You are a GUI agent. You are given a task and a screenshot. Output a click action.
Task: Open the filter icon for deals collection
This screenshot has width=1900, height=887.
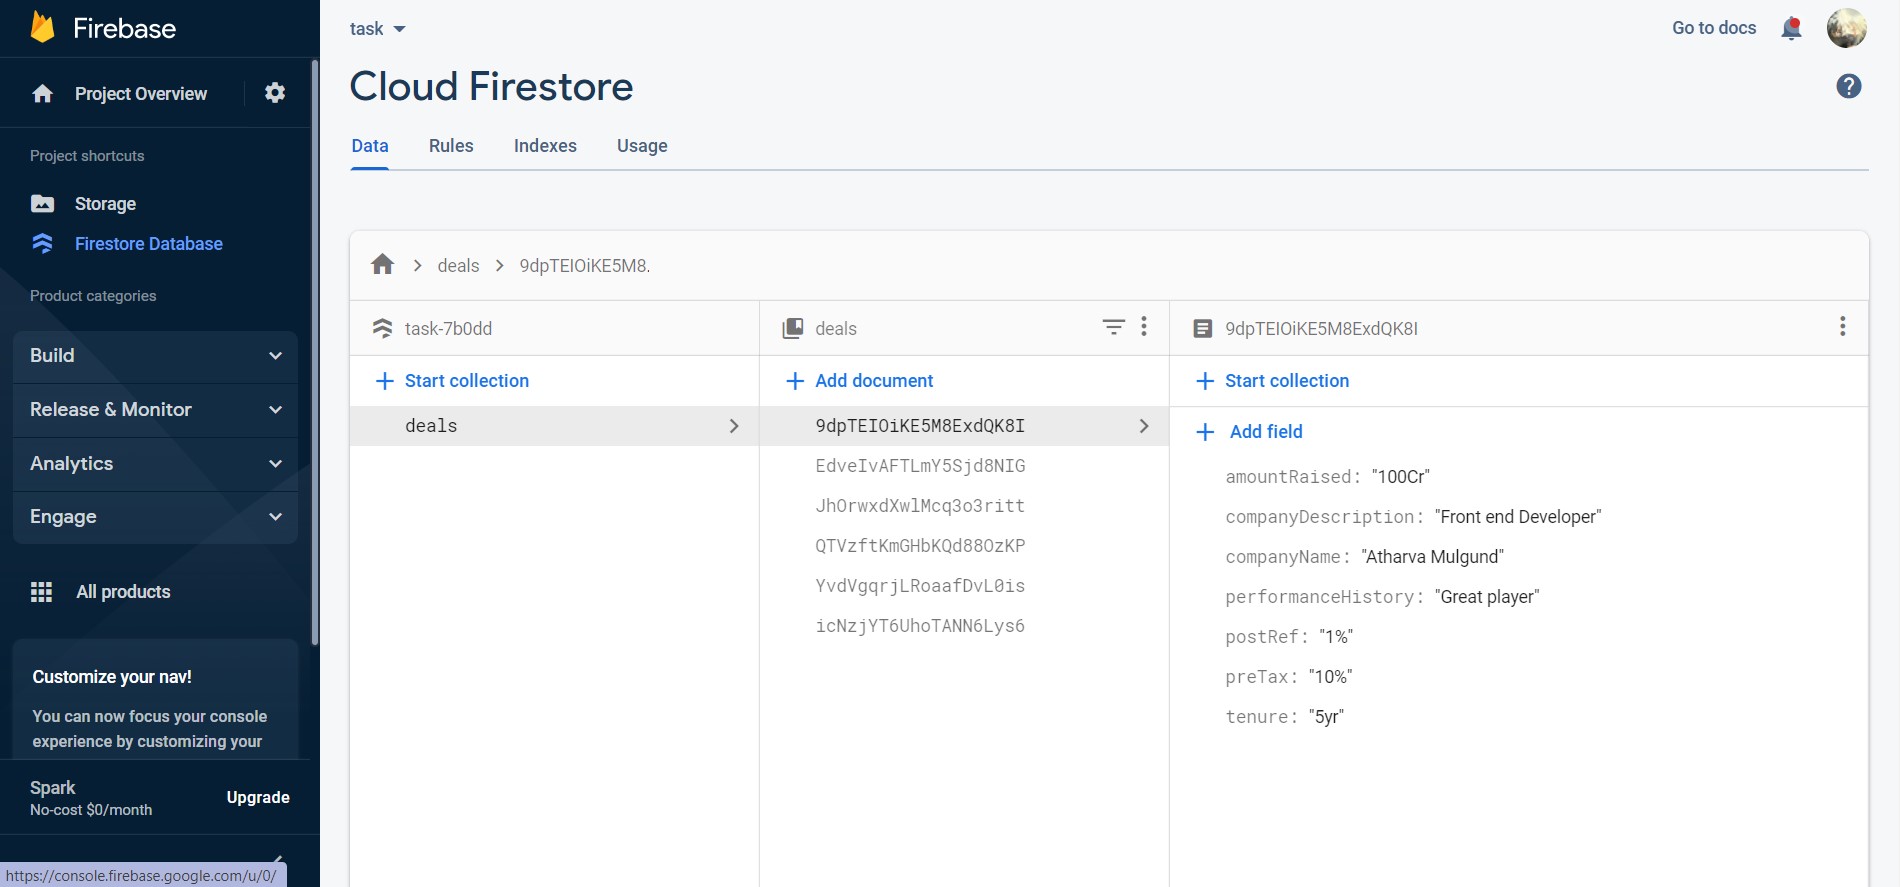coord(1113,327)
